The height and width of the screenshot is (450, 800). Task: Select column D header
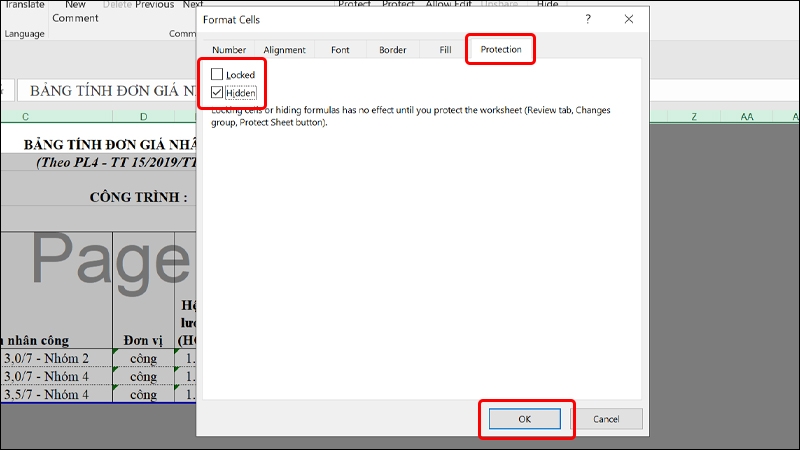[143, 117]
